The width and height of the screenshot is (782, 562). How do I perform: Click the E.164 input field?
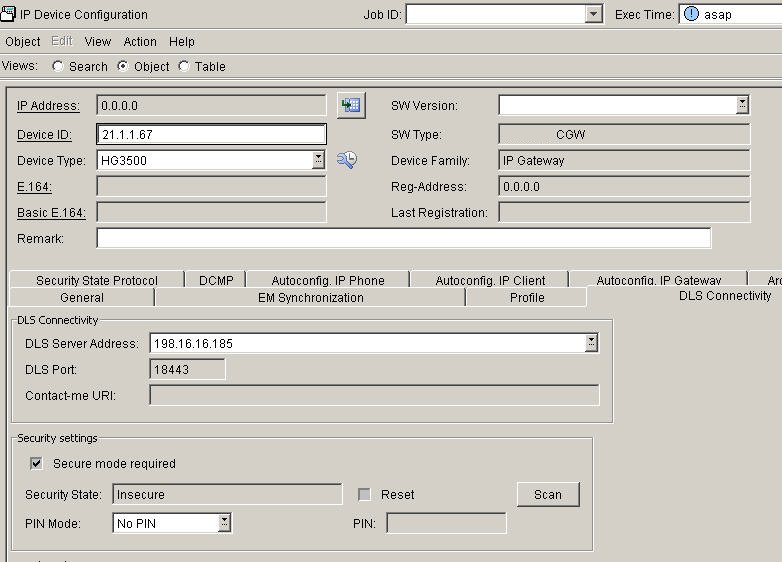[211, 187]
